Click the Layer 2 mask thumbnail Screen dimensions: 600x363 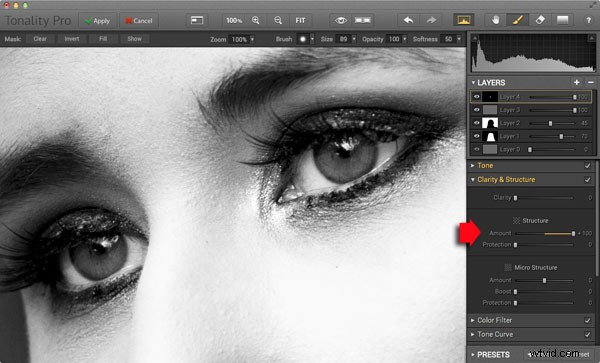click(490, 123)
